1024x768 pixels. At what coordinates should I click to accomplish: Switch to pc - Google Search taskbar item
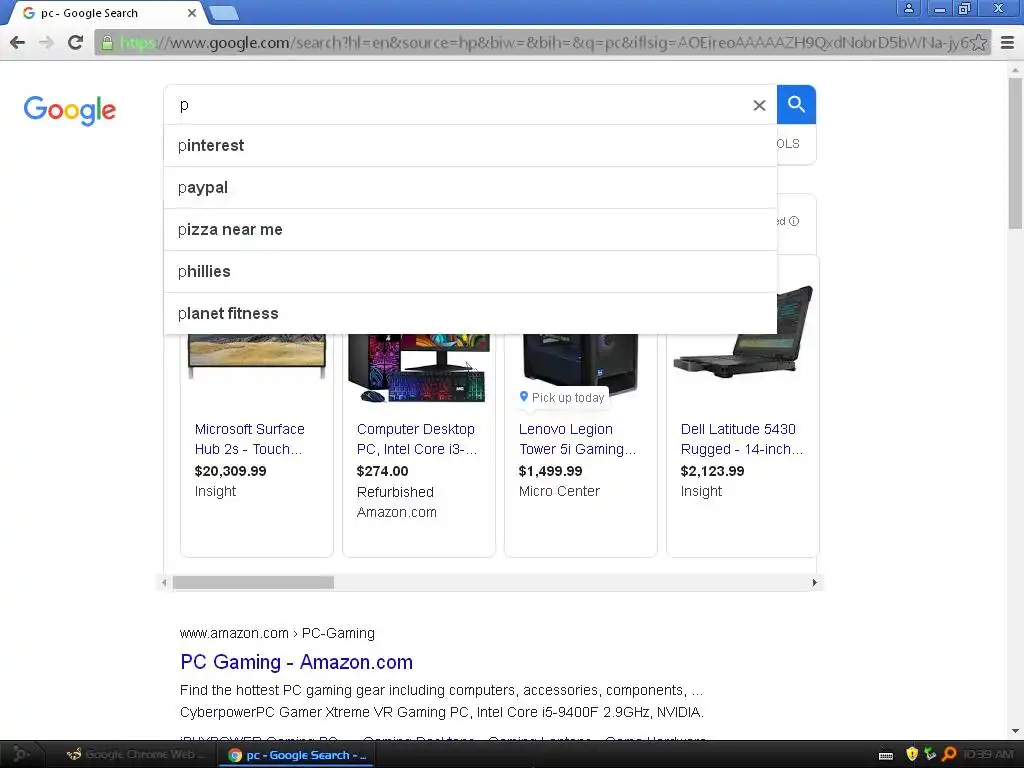(298, 755)
